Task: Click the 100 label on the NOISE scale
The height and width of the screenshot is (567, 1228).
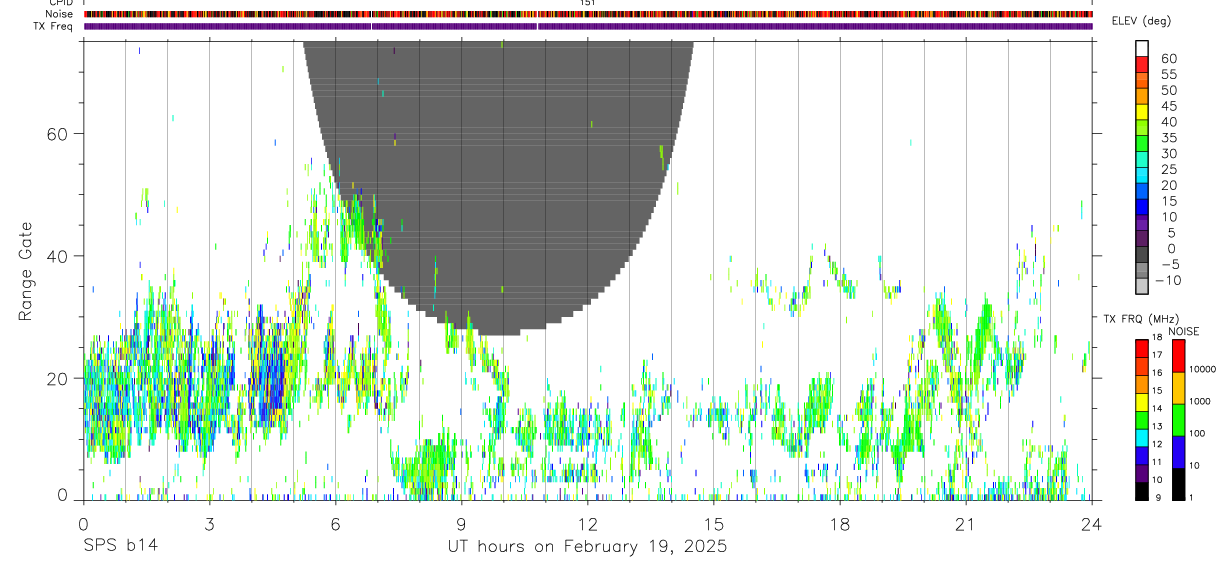Action: [1197, 433]
